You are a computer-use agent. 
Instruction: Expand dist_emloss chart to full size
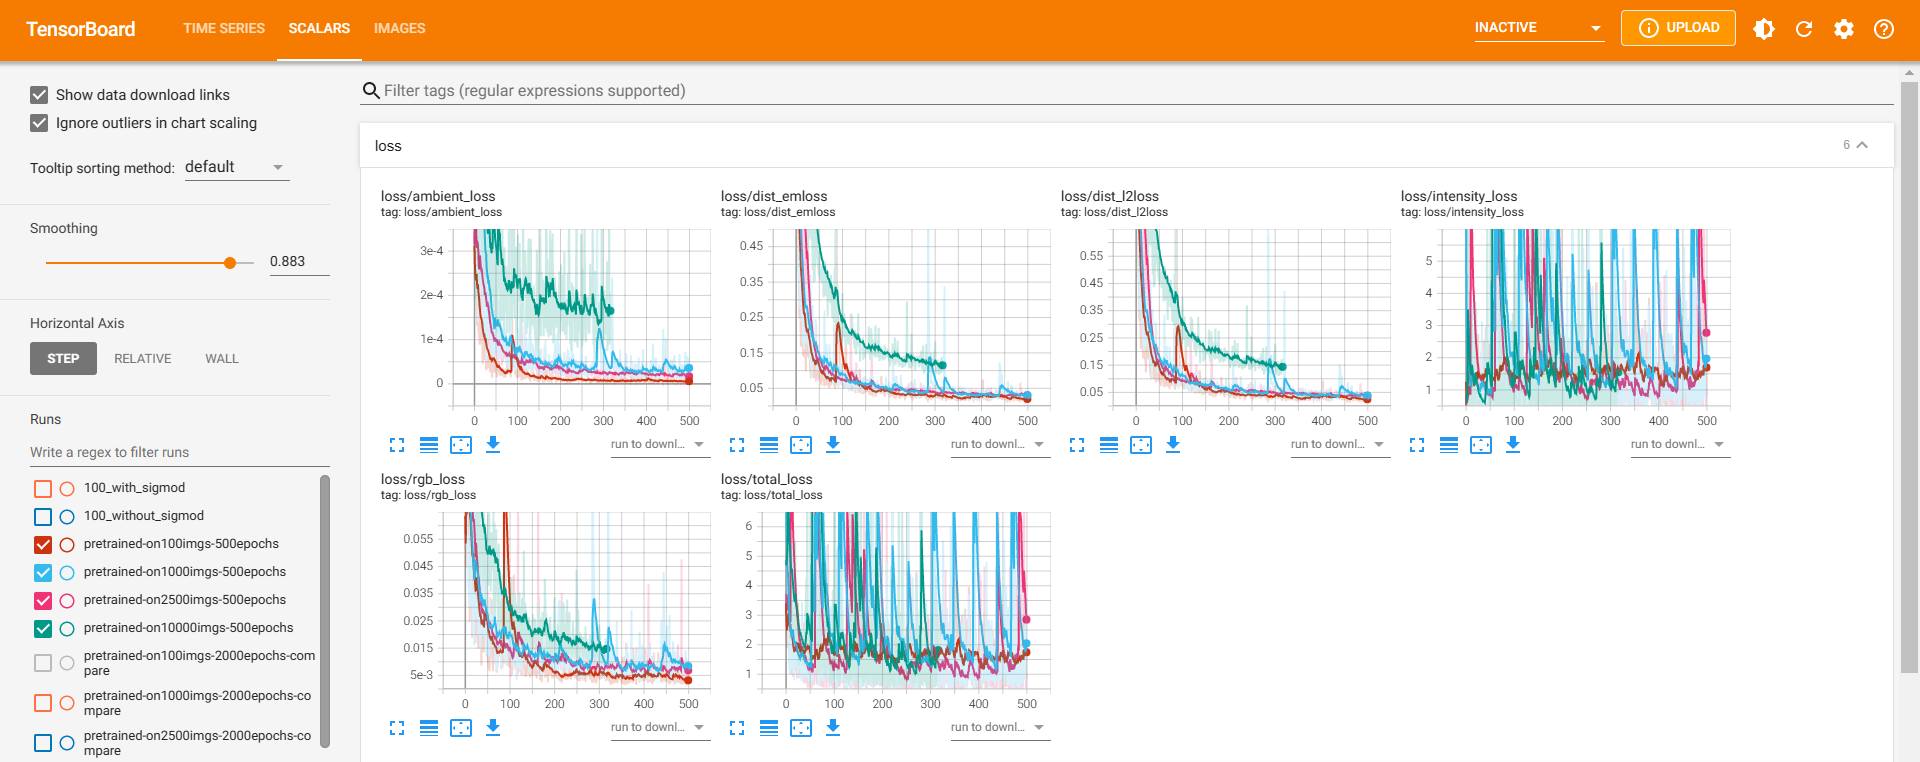click(737, 445)
